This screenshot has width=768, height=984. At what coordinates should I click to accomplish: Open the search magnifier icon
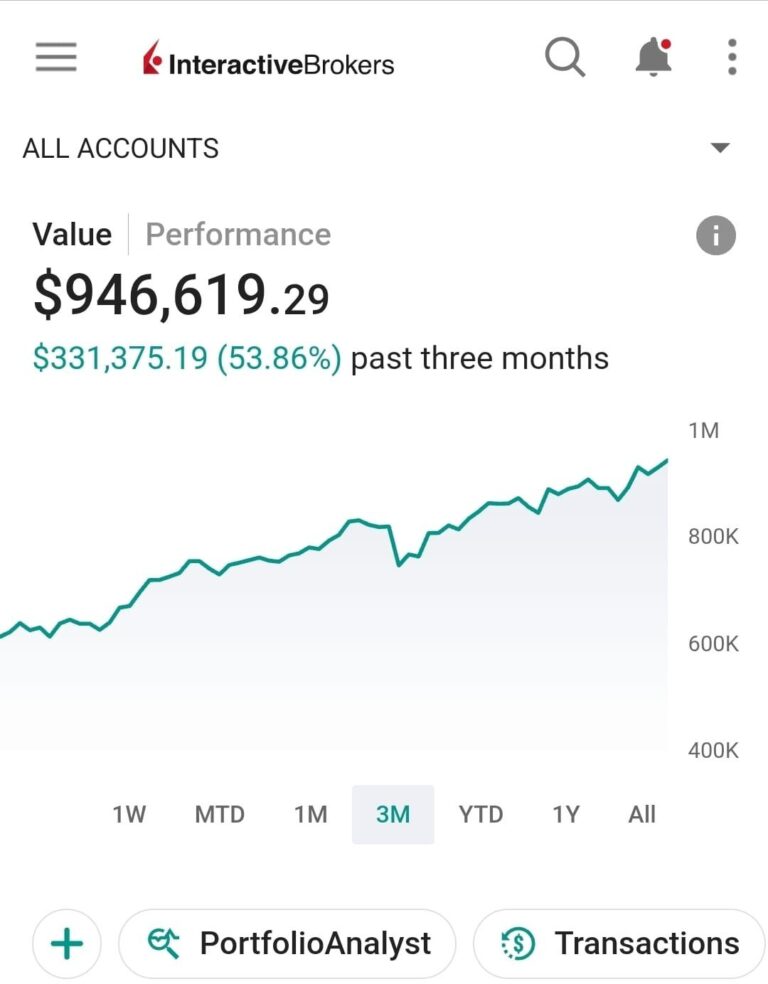click(x=565, y=58)
